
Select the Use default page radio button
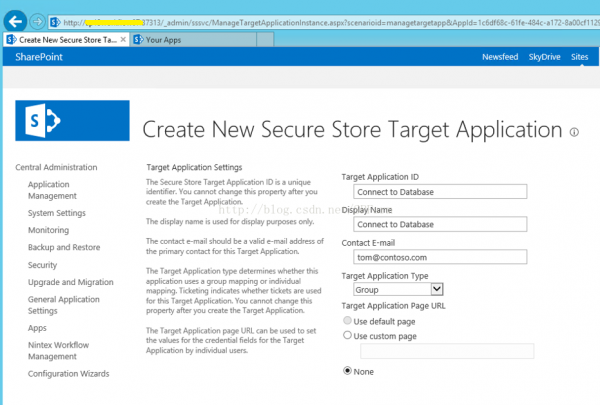click(x=347, y=320)
